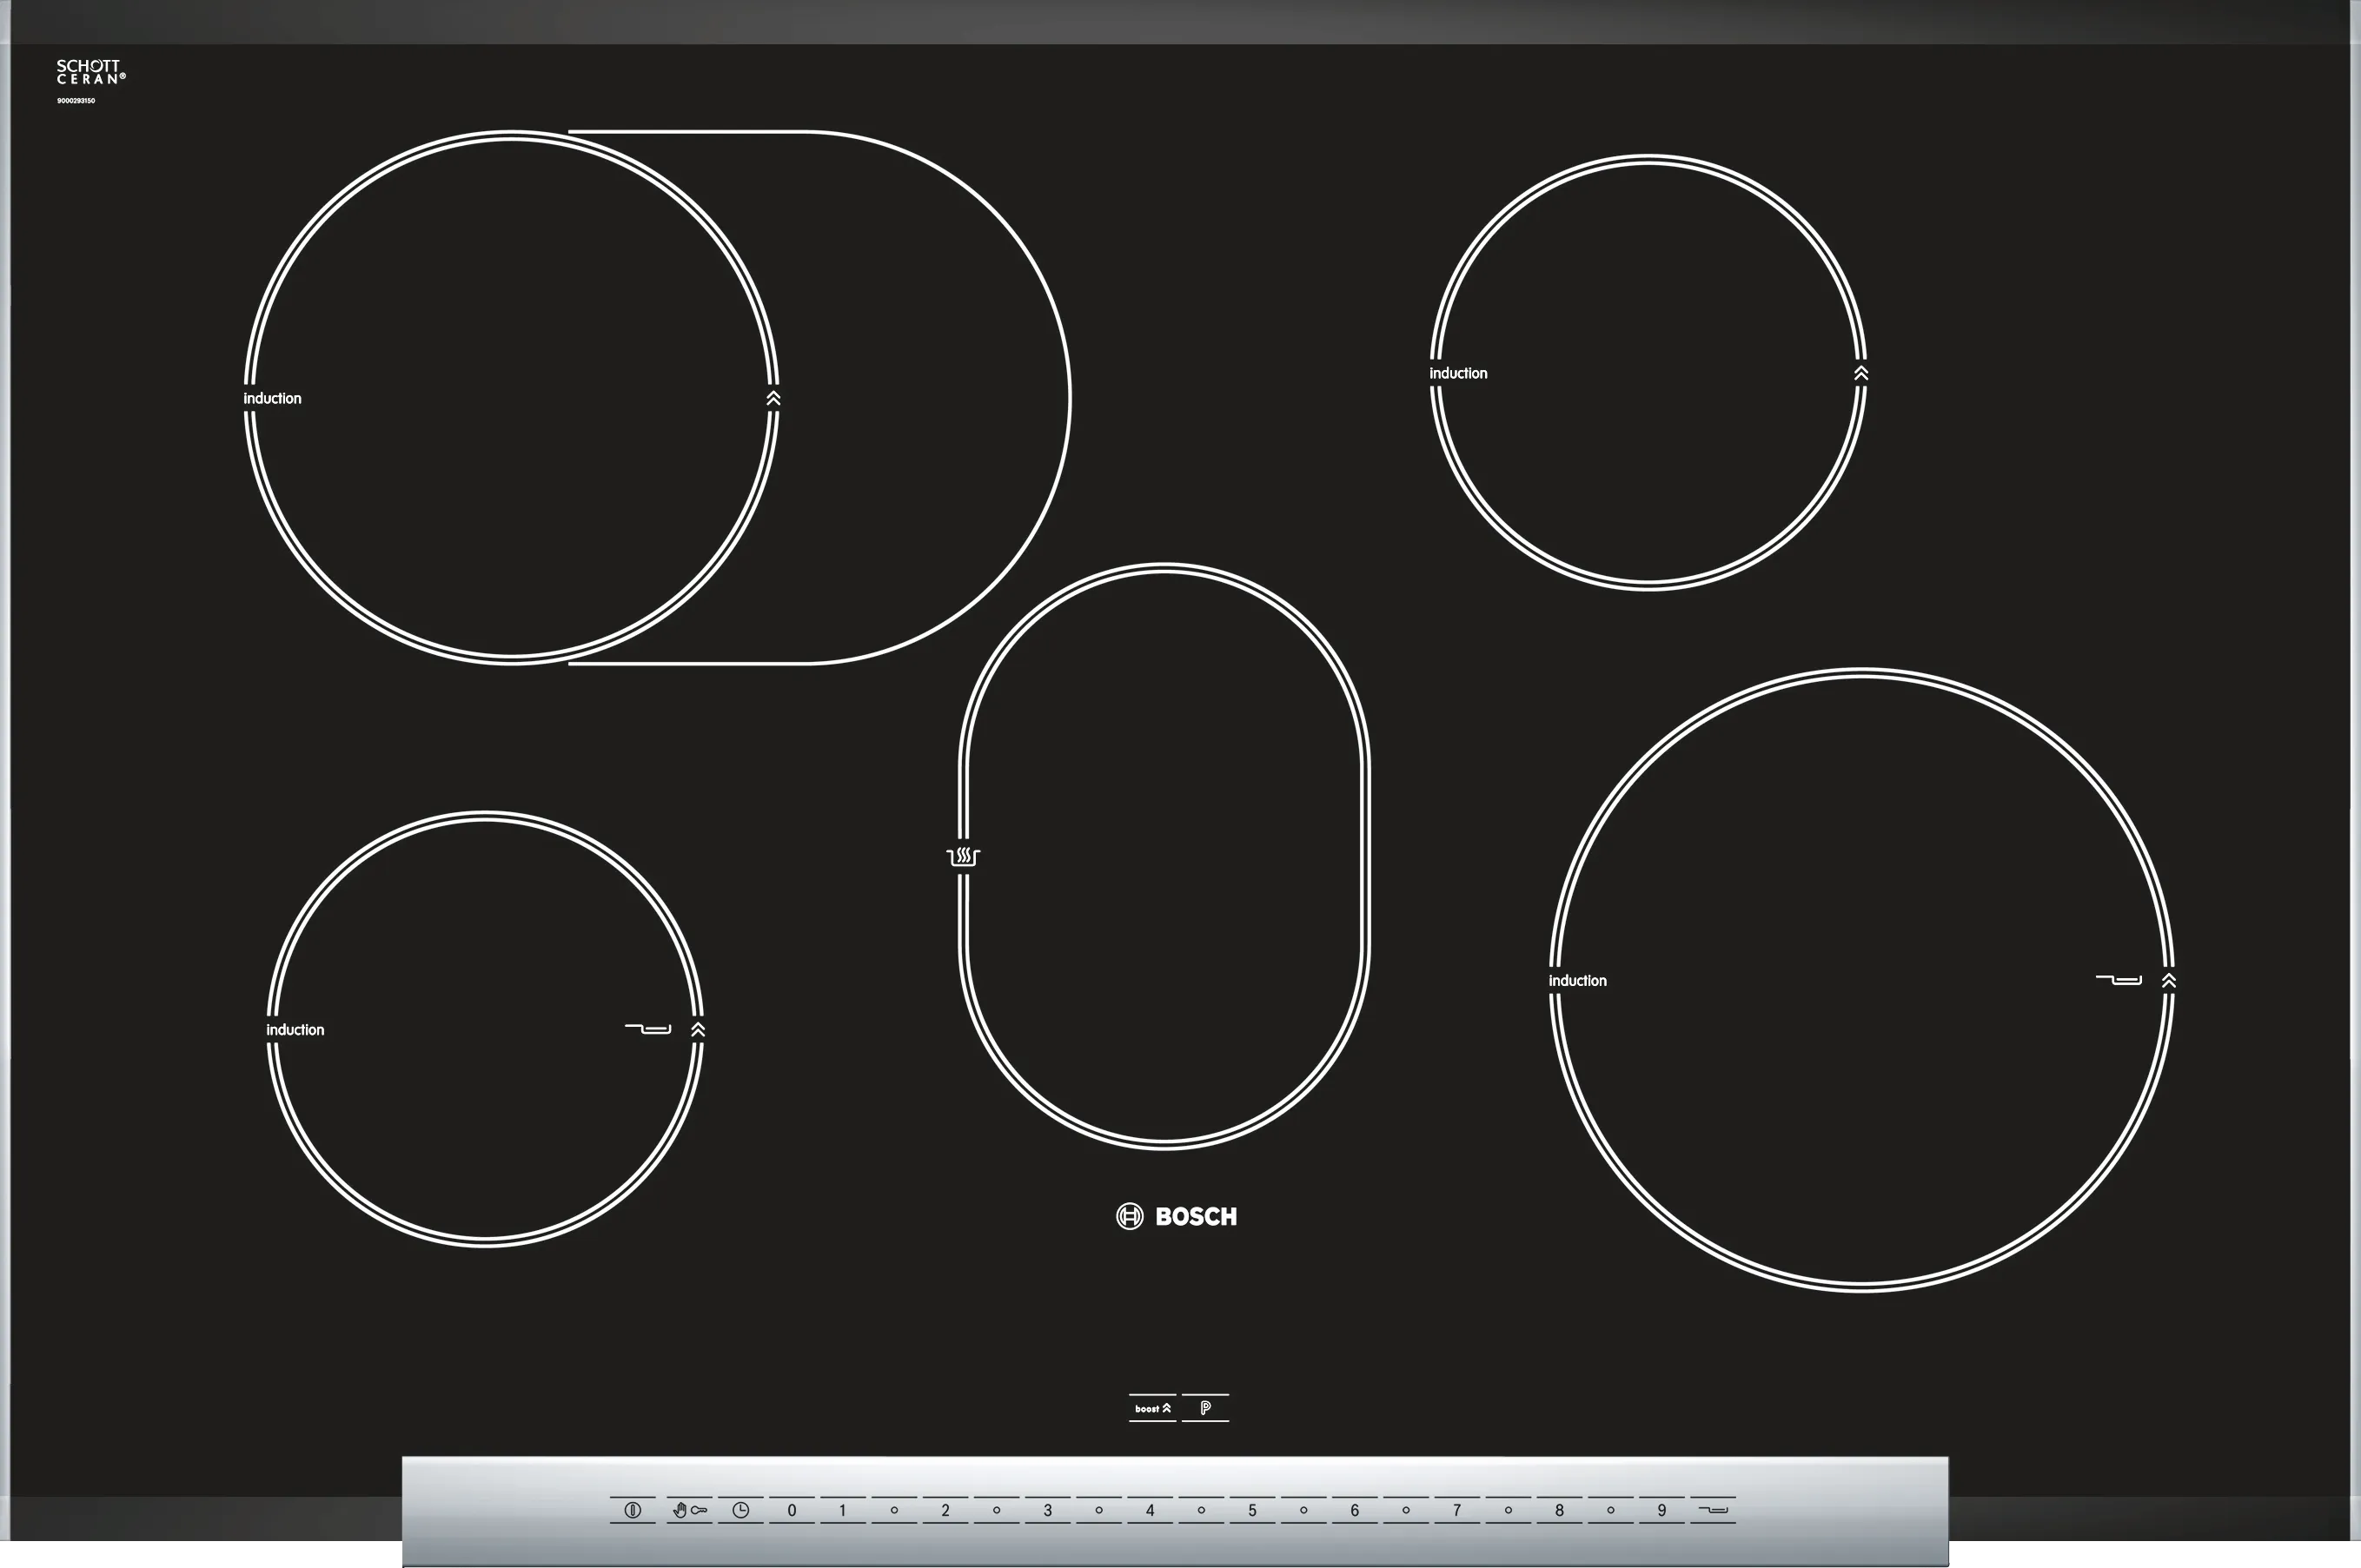Set heat level to 9
Screen dimensions: 2361x1568
(1662, 1510)
